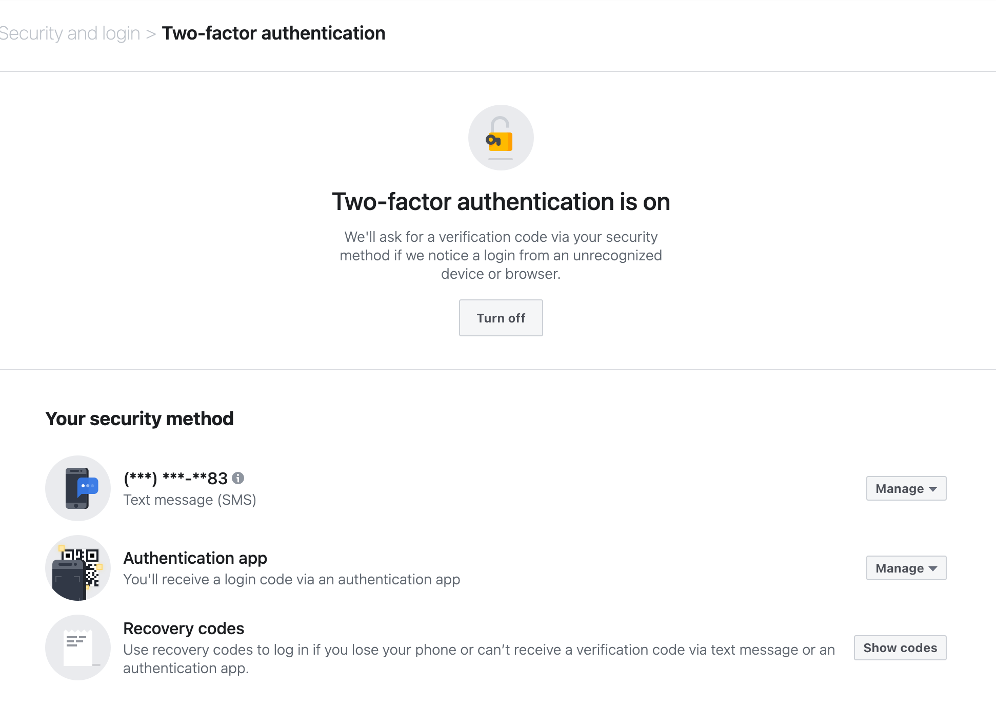Click the Your security method heading

[x=140, y=419]
